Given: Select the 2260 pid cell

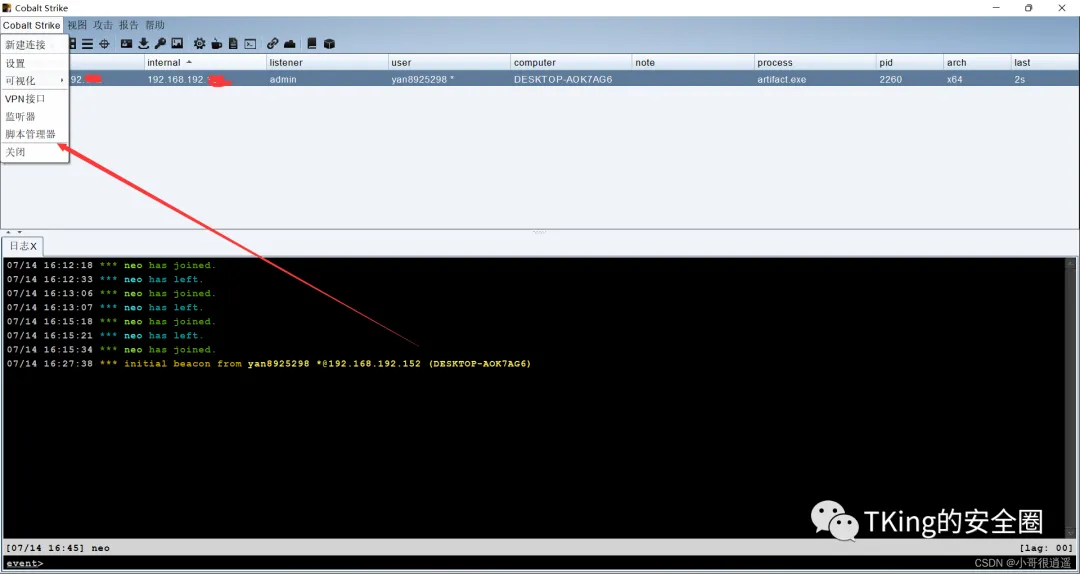Looking at the screenshot, I should [x=909, y=79].
